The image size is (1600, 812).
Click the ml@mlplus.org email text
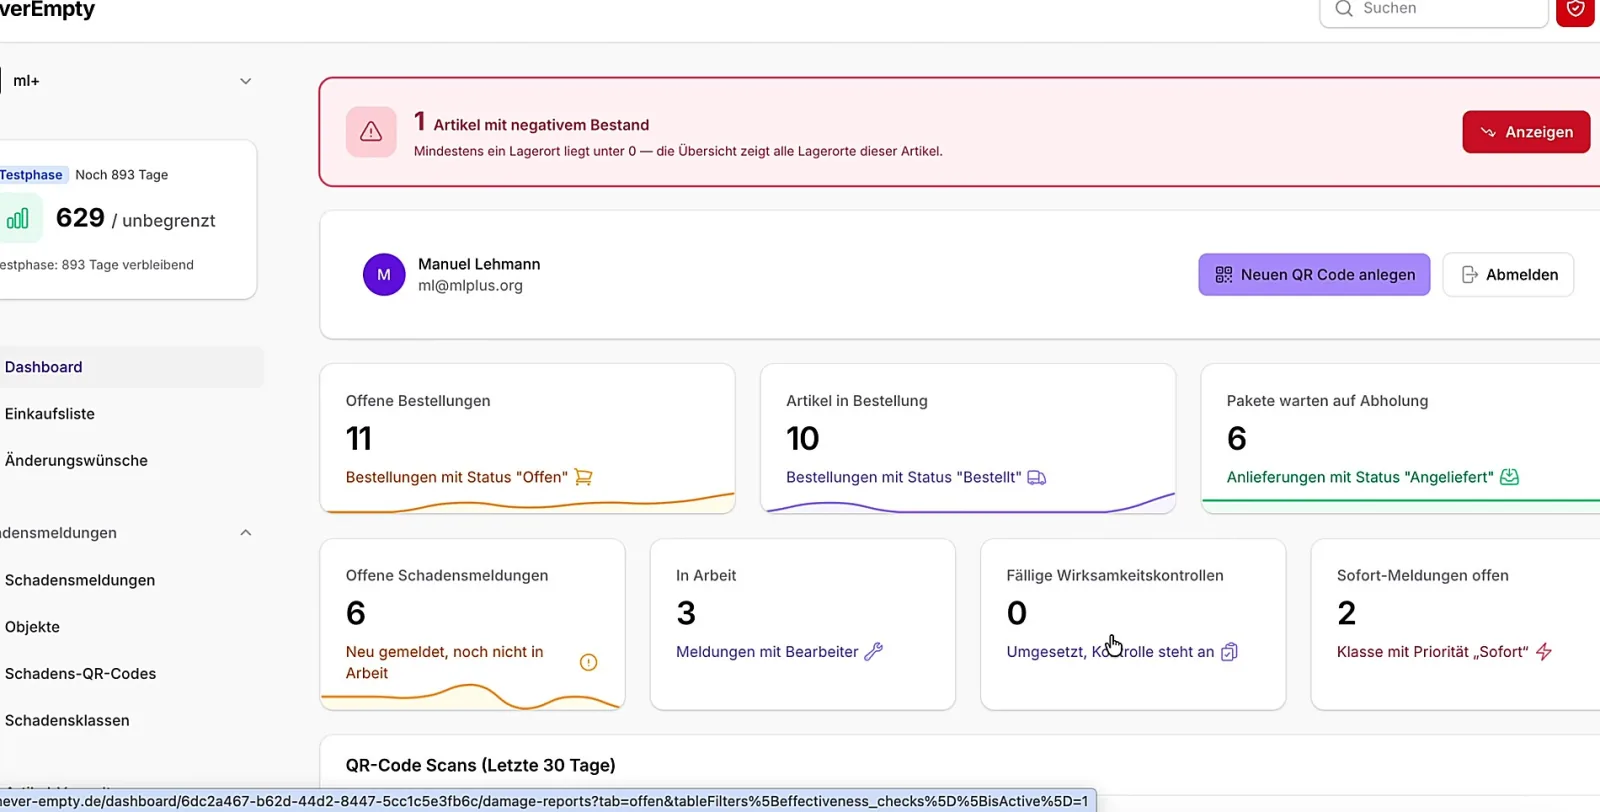[x=470, y=286]
